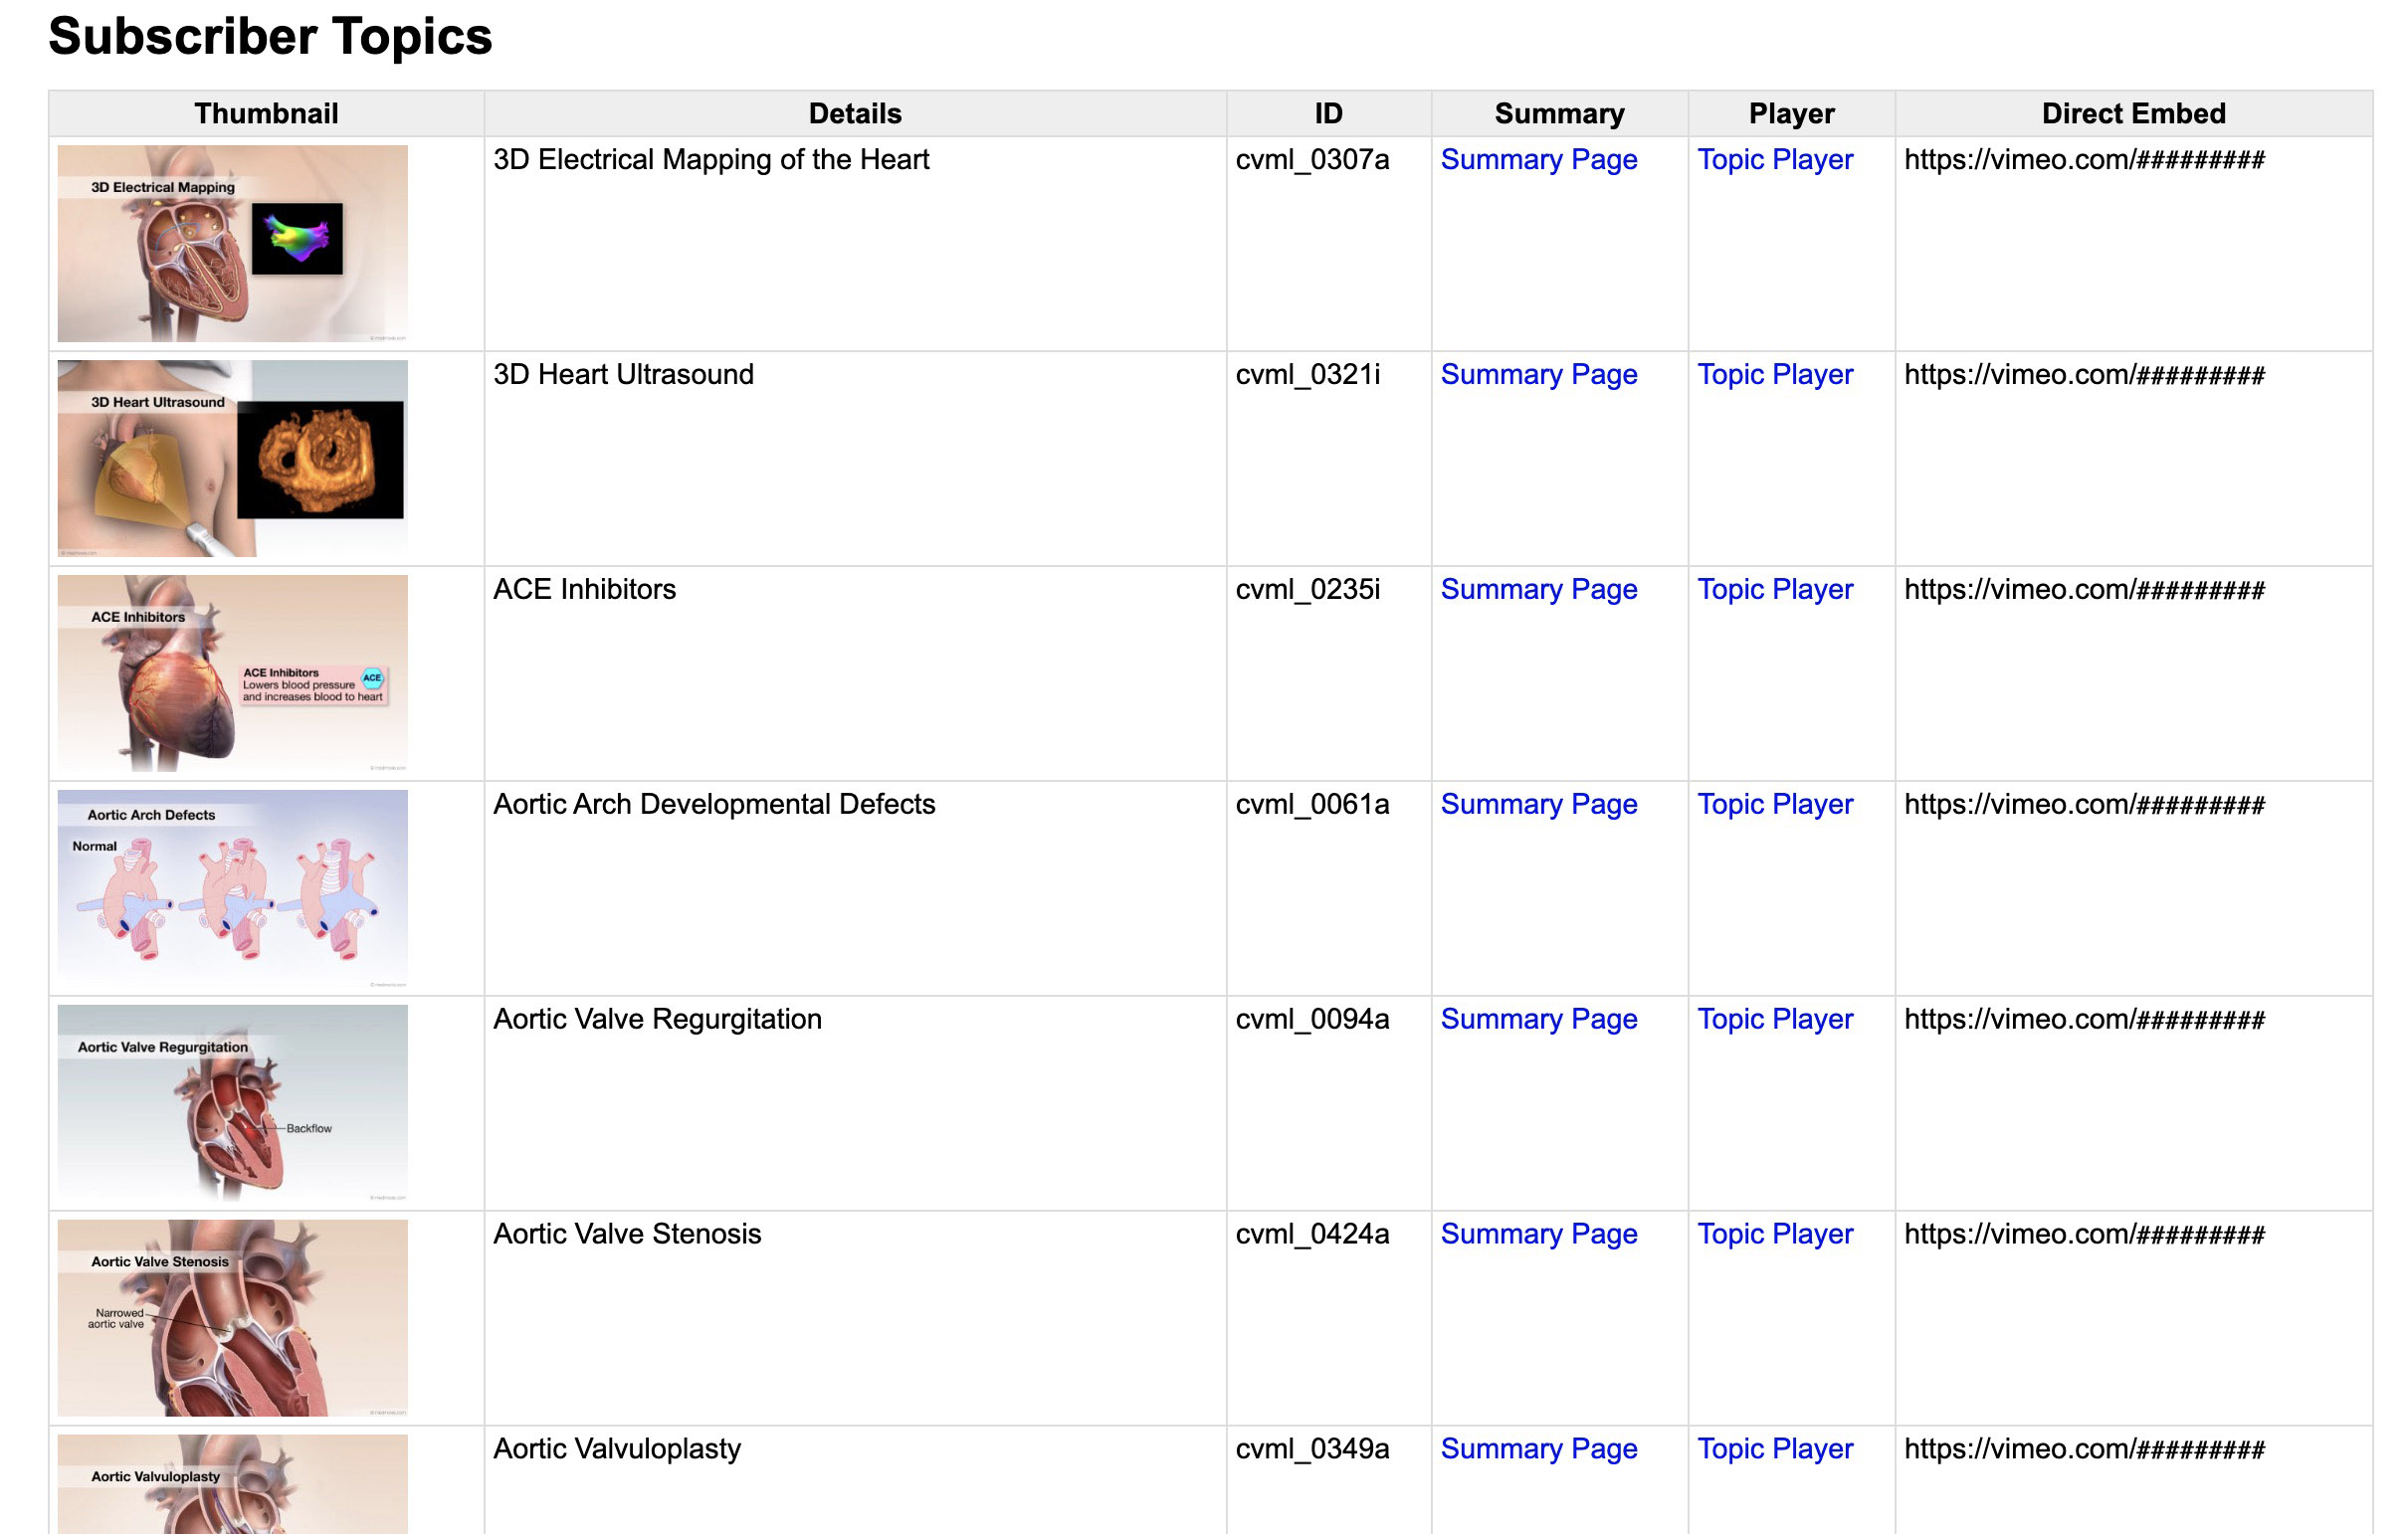Click the 'Aortic Valve Stenosis' details text
The image size is (2408, 1534).
(x=627, y=1235)
